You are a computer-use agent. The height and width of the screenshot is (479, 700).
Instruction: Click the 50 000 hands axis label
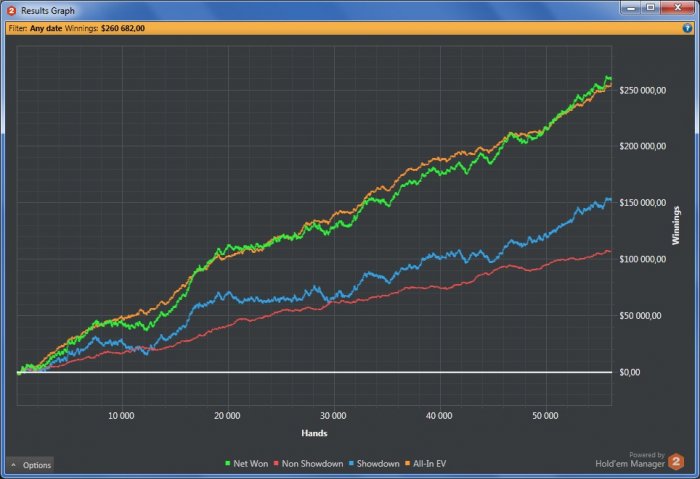pyautogui.click(x=545, y=416)
